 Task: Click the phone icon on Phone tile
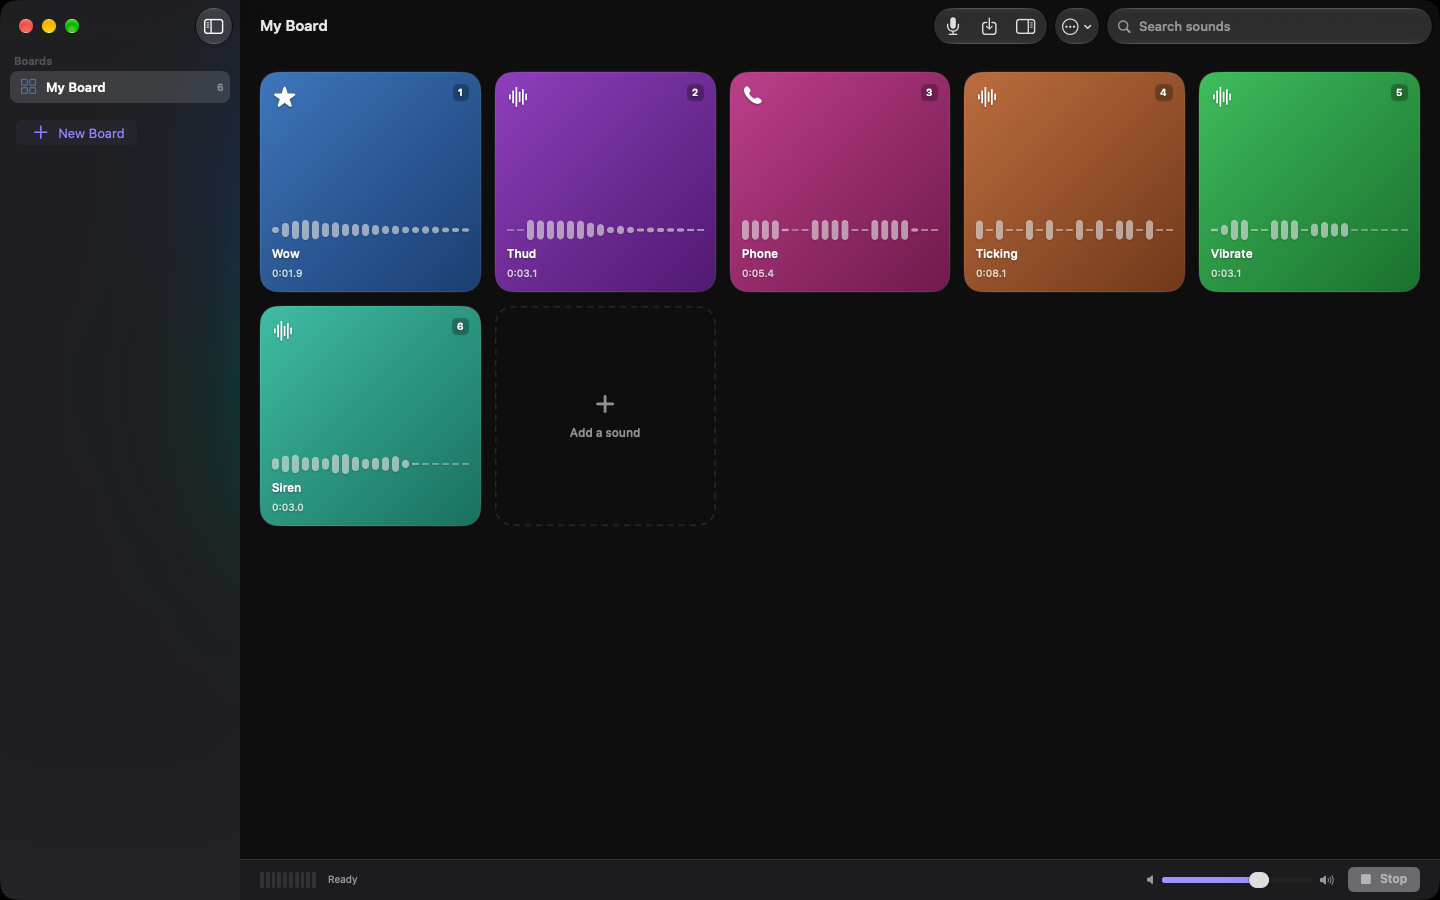pyautogui.click(x=753, y=96)
